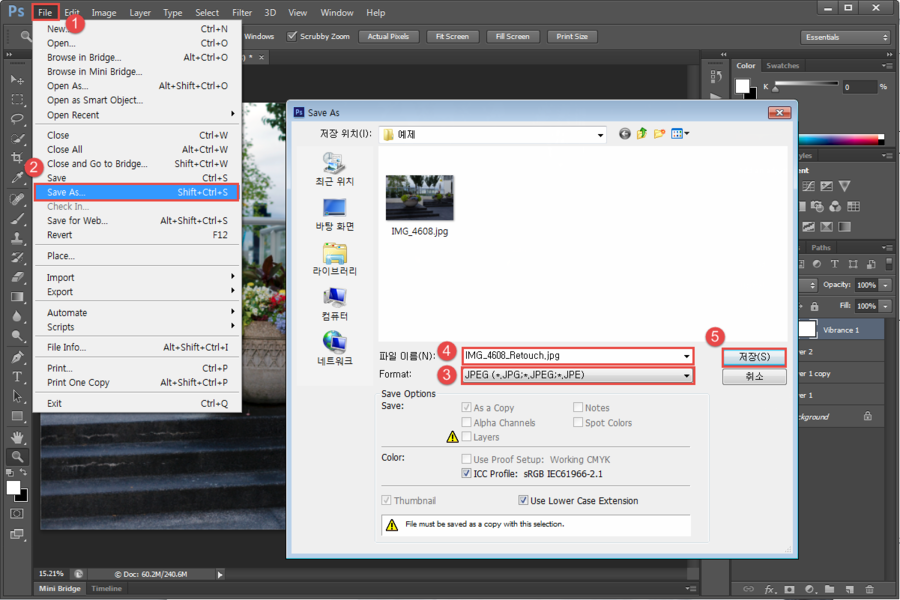Click filename field IMG_4608_Retouch.jpg
900x600 pixels.
[577, 356]
